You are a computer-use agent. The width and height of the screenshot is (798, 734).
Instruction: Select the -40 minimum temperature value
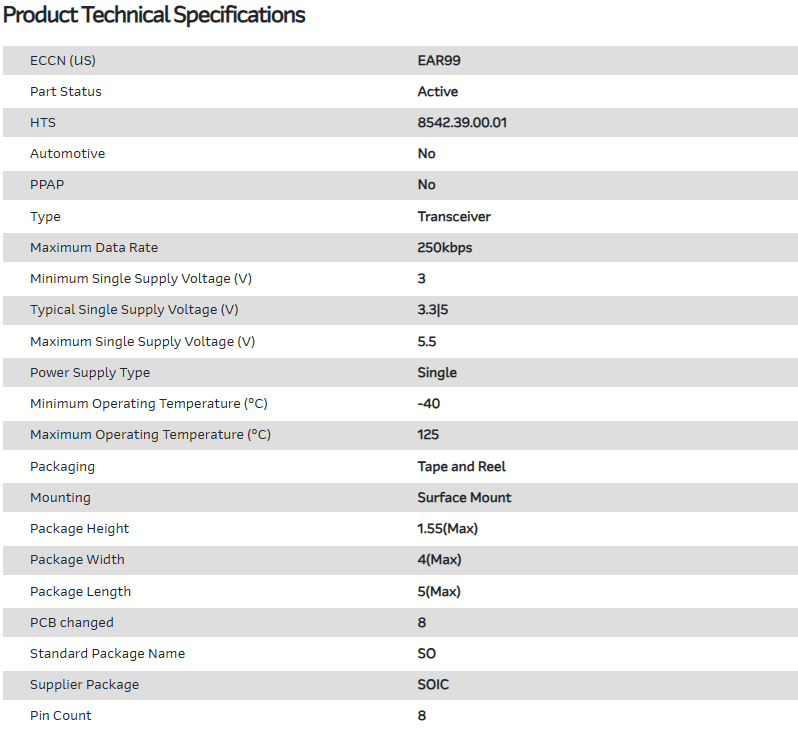point(429,403)
